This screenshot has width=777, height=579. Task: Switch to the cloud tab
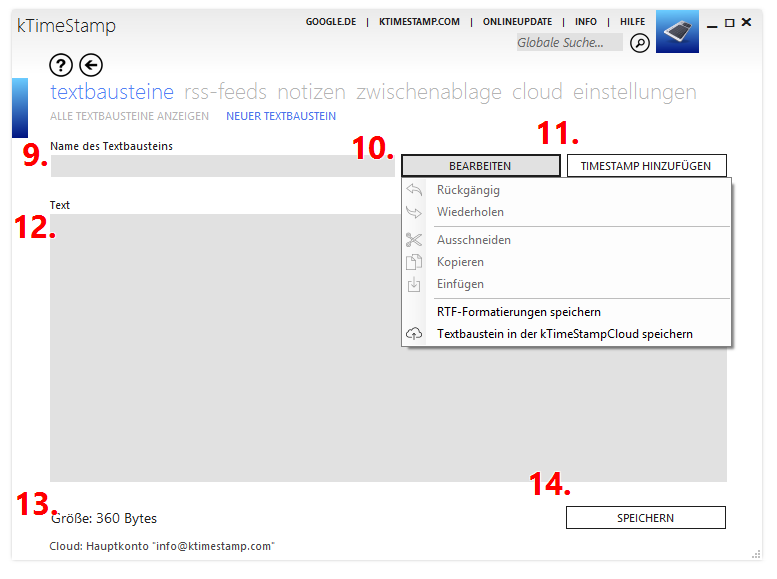click(x=537, y=92)
